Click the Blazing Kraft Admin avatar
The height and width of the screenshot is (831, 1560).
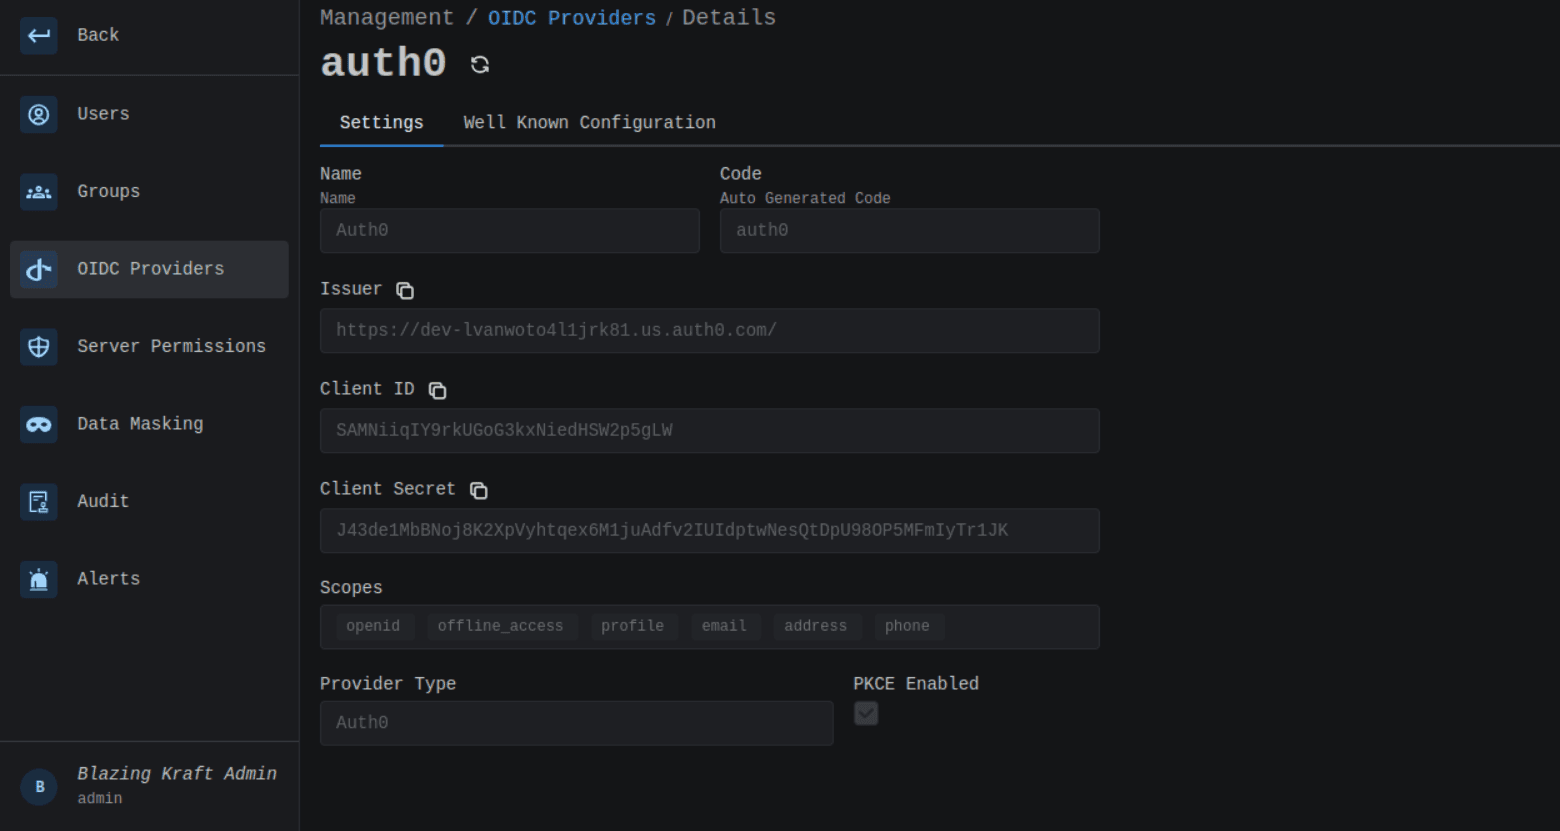tap(40, 787)
